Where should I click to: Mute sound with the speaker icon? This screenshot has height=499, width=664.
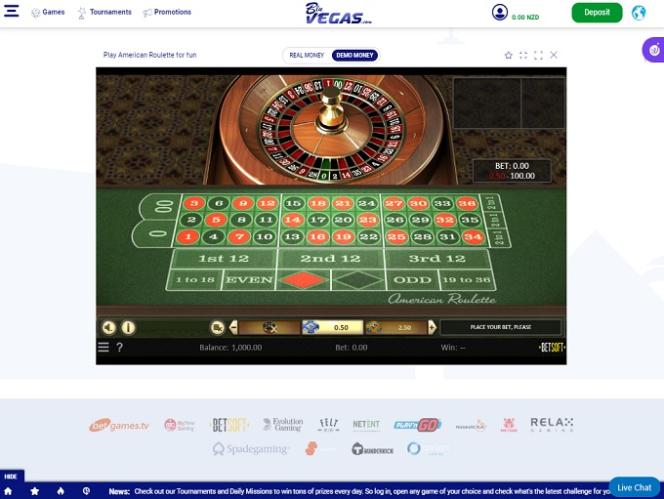[x=109, y=327]
